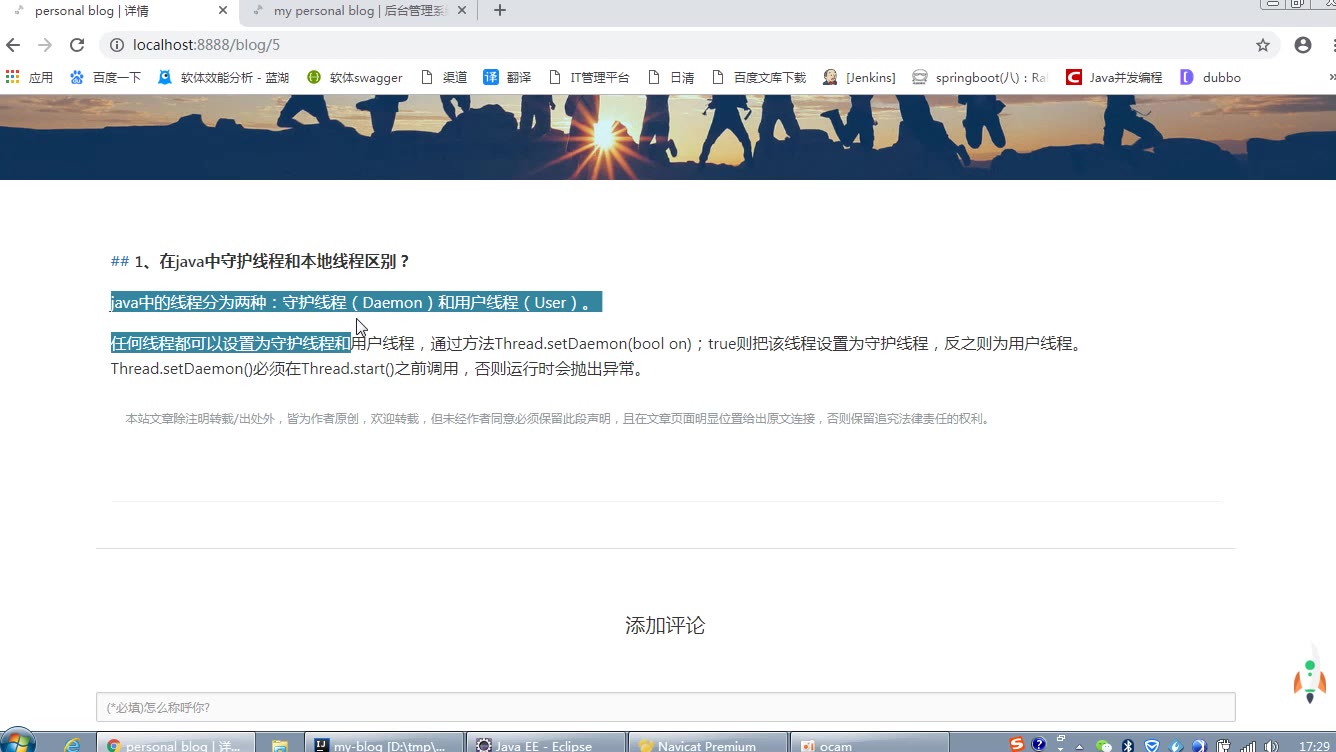Switch to Chrome 'personal blog' taskbar button
Viewport: 1336px width, 752px height.
[176, 744]
